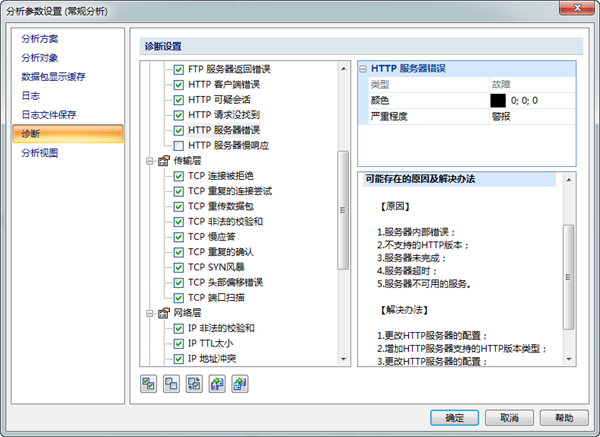Select 日志文件保存 sidebar item
The height and width of the screenshot is (437, 600).
coord(49,115)
